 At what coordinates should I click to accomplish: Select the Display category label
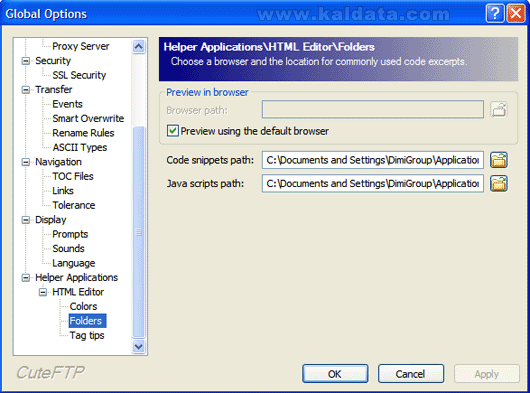(x=51, y=220)
